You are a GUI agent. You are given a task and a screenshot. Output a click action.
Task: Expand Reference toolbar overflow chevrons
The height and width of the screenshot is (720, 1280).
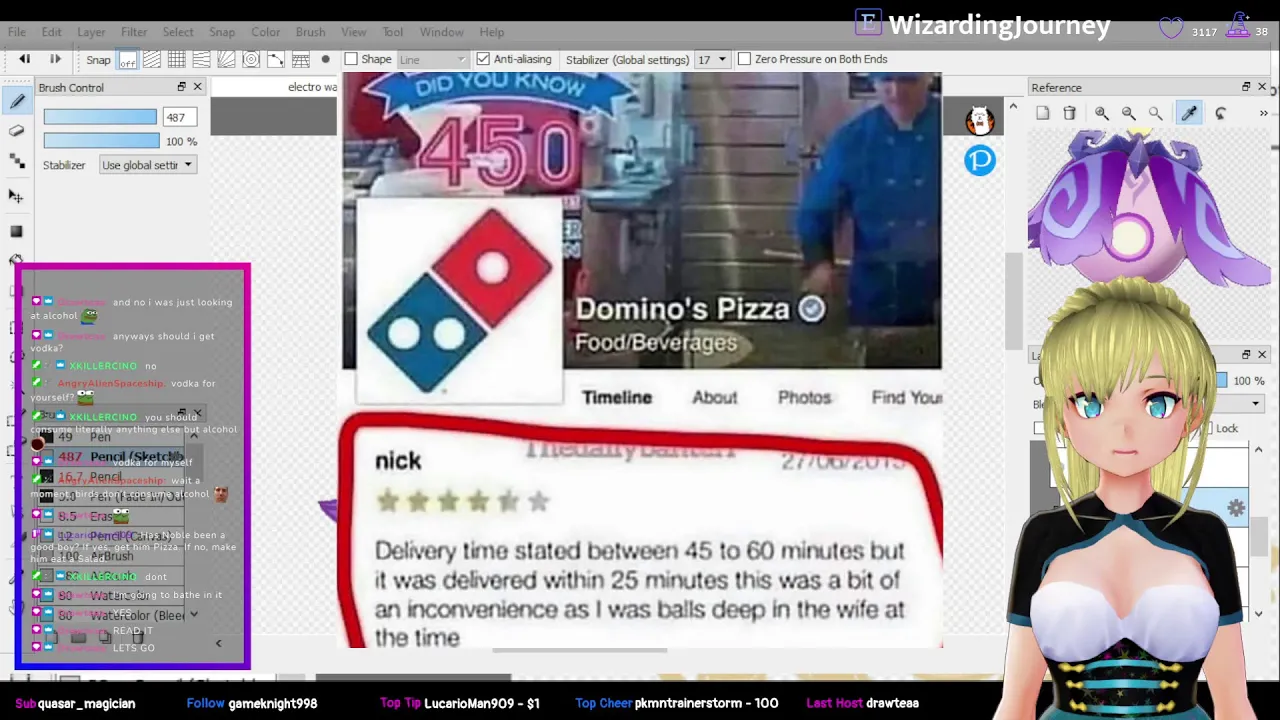tap(1264, 113)
